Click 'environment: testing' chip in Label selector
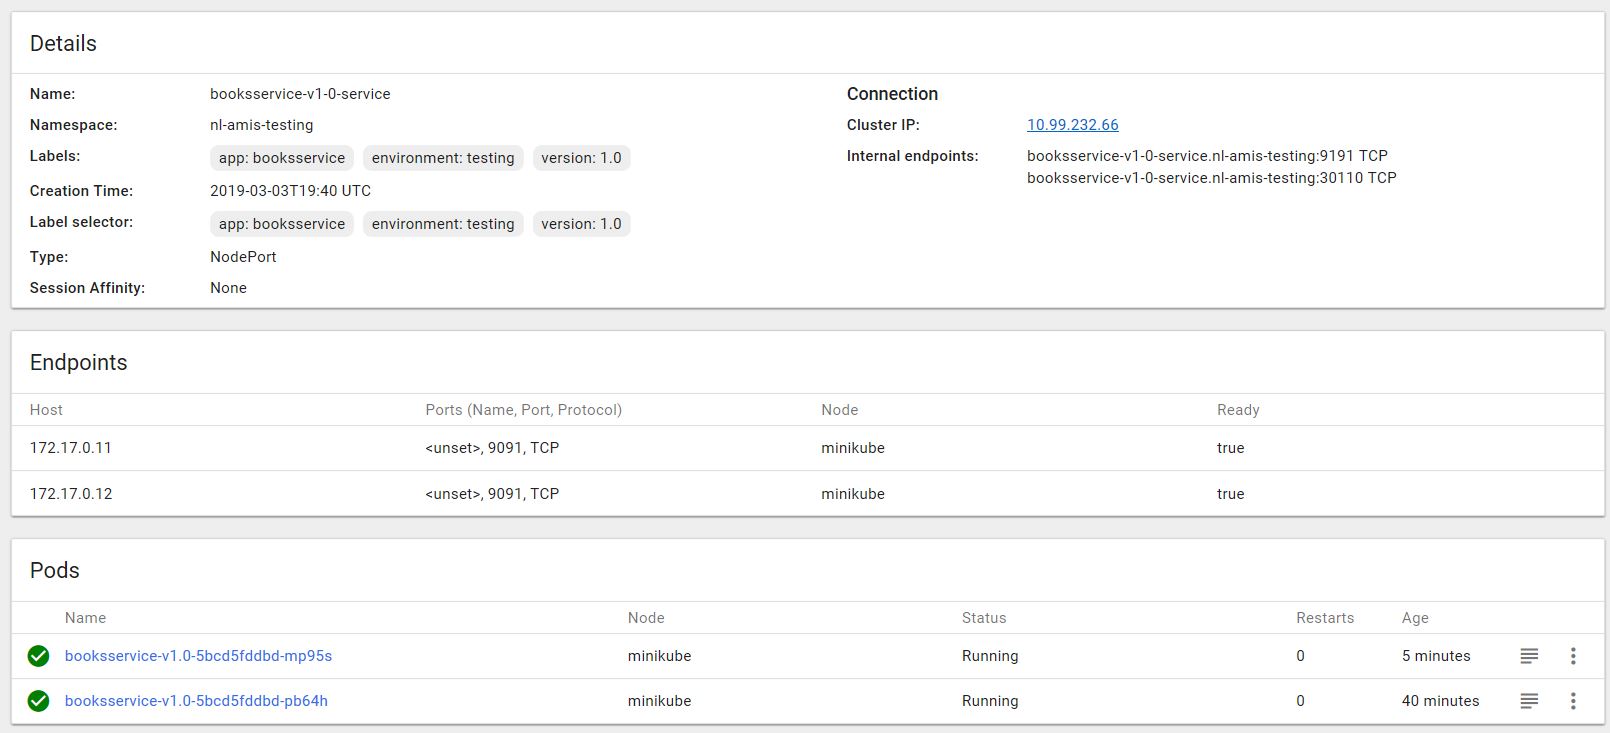This screenshot has width=1610, height=733. 443,224
